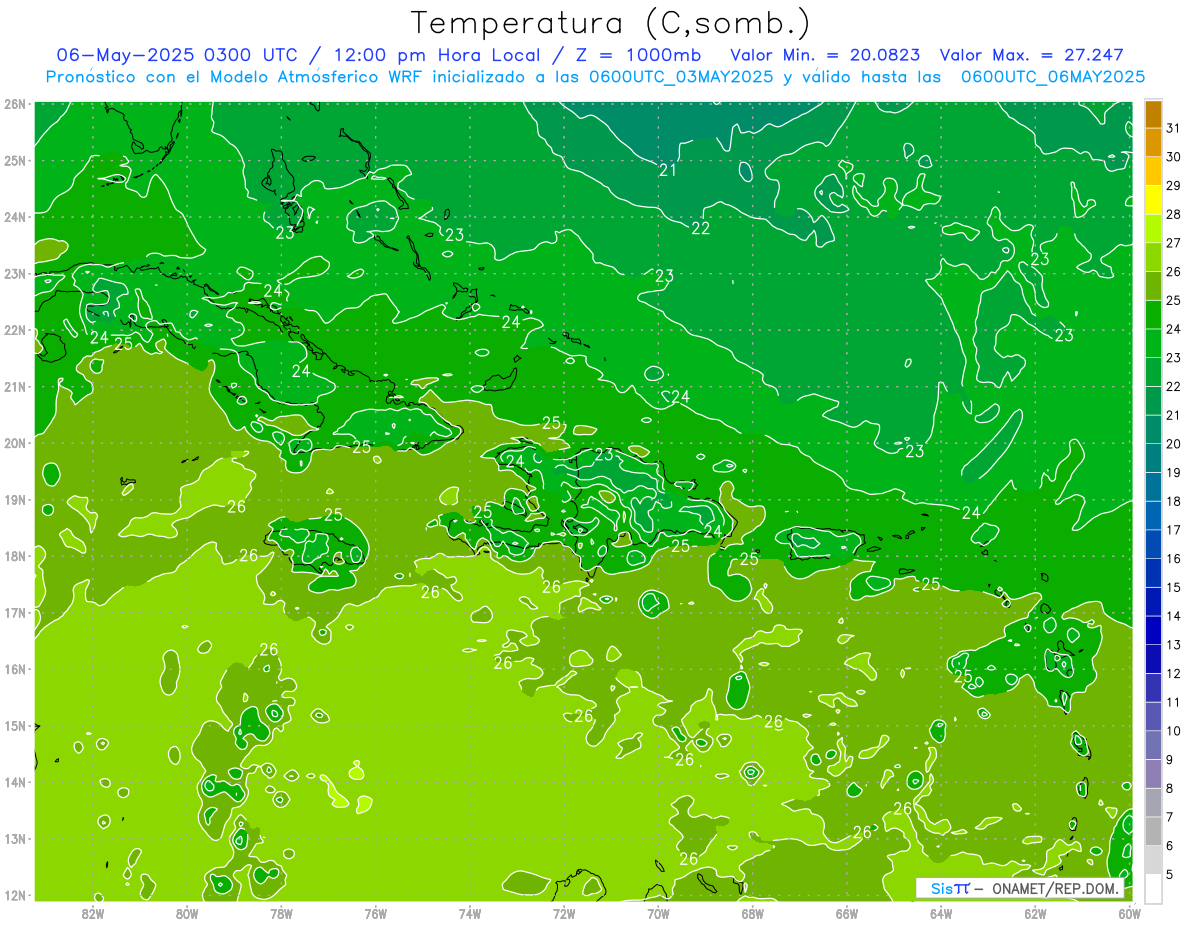1200x927 pixels.
Task: Click the '60W' longitude axis label
Action: pos(1129,912)
